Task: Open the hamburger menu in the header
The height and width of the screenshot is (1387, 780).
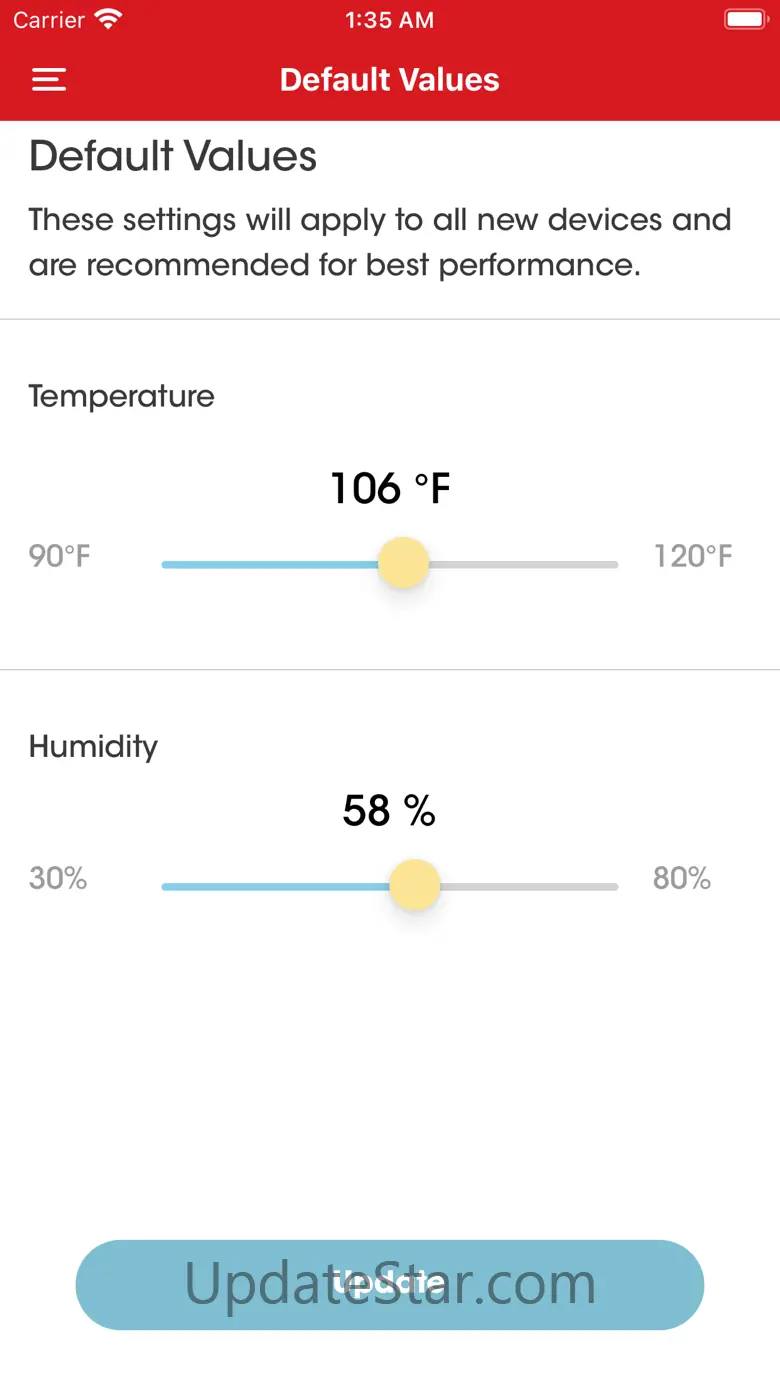Action: 49,80
